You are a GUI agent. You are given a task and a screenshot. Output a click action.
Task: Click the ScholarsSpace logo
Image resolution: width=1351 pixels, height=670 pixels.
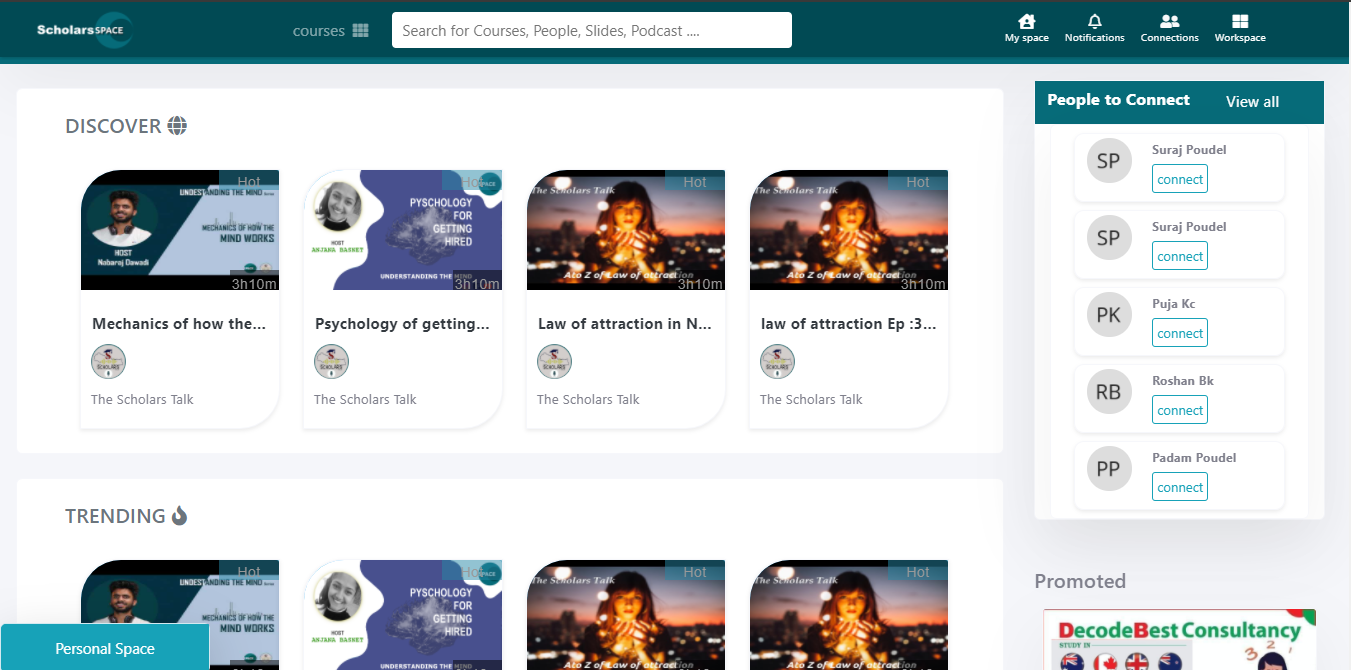point(84,30)
